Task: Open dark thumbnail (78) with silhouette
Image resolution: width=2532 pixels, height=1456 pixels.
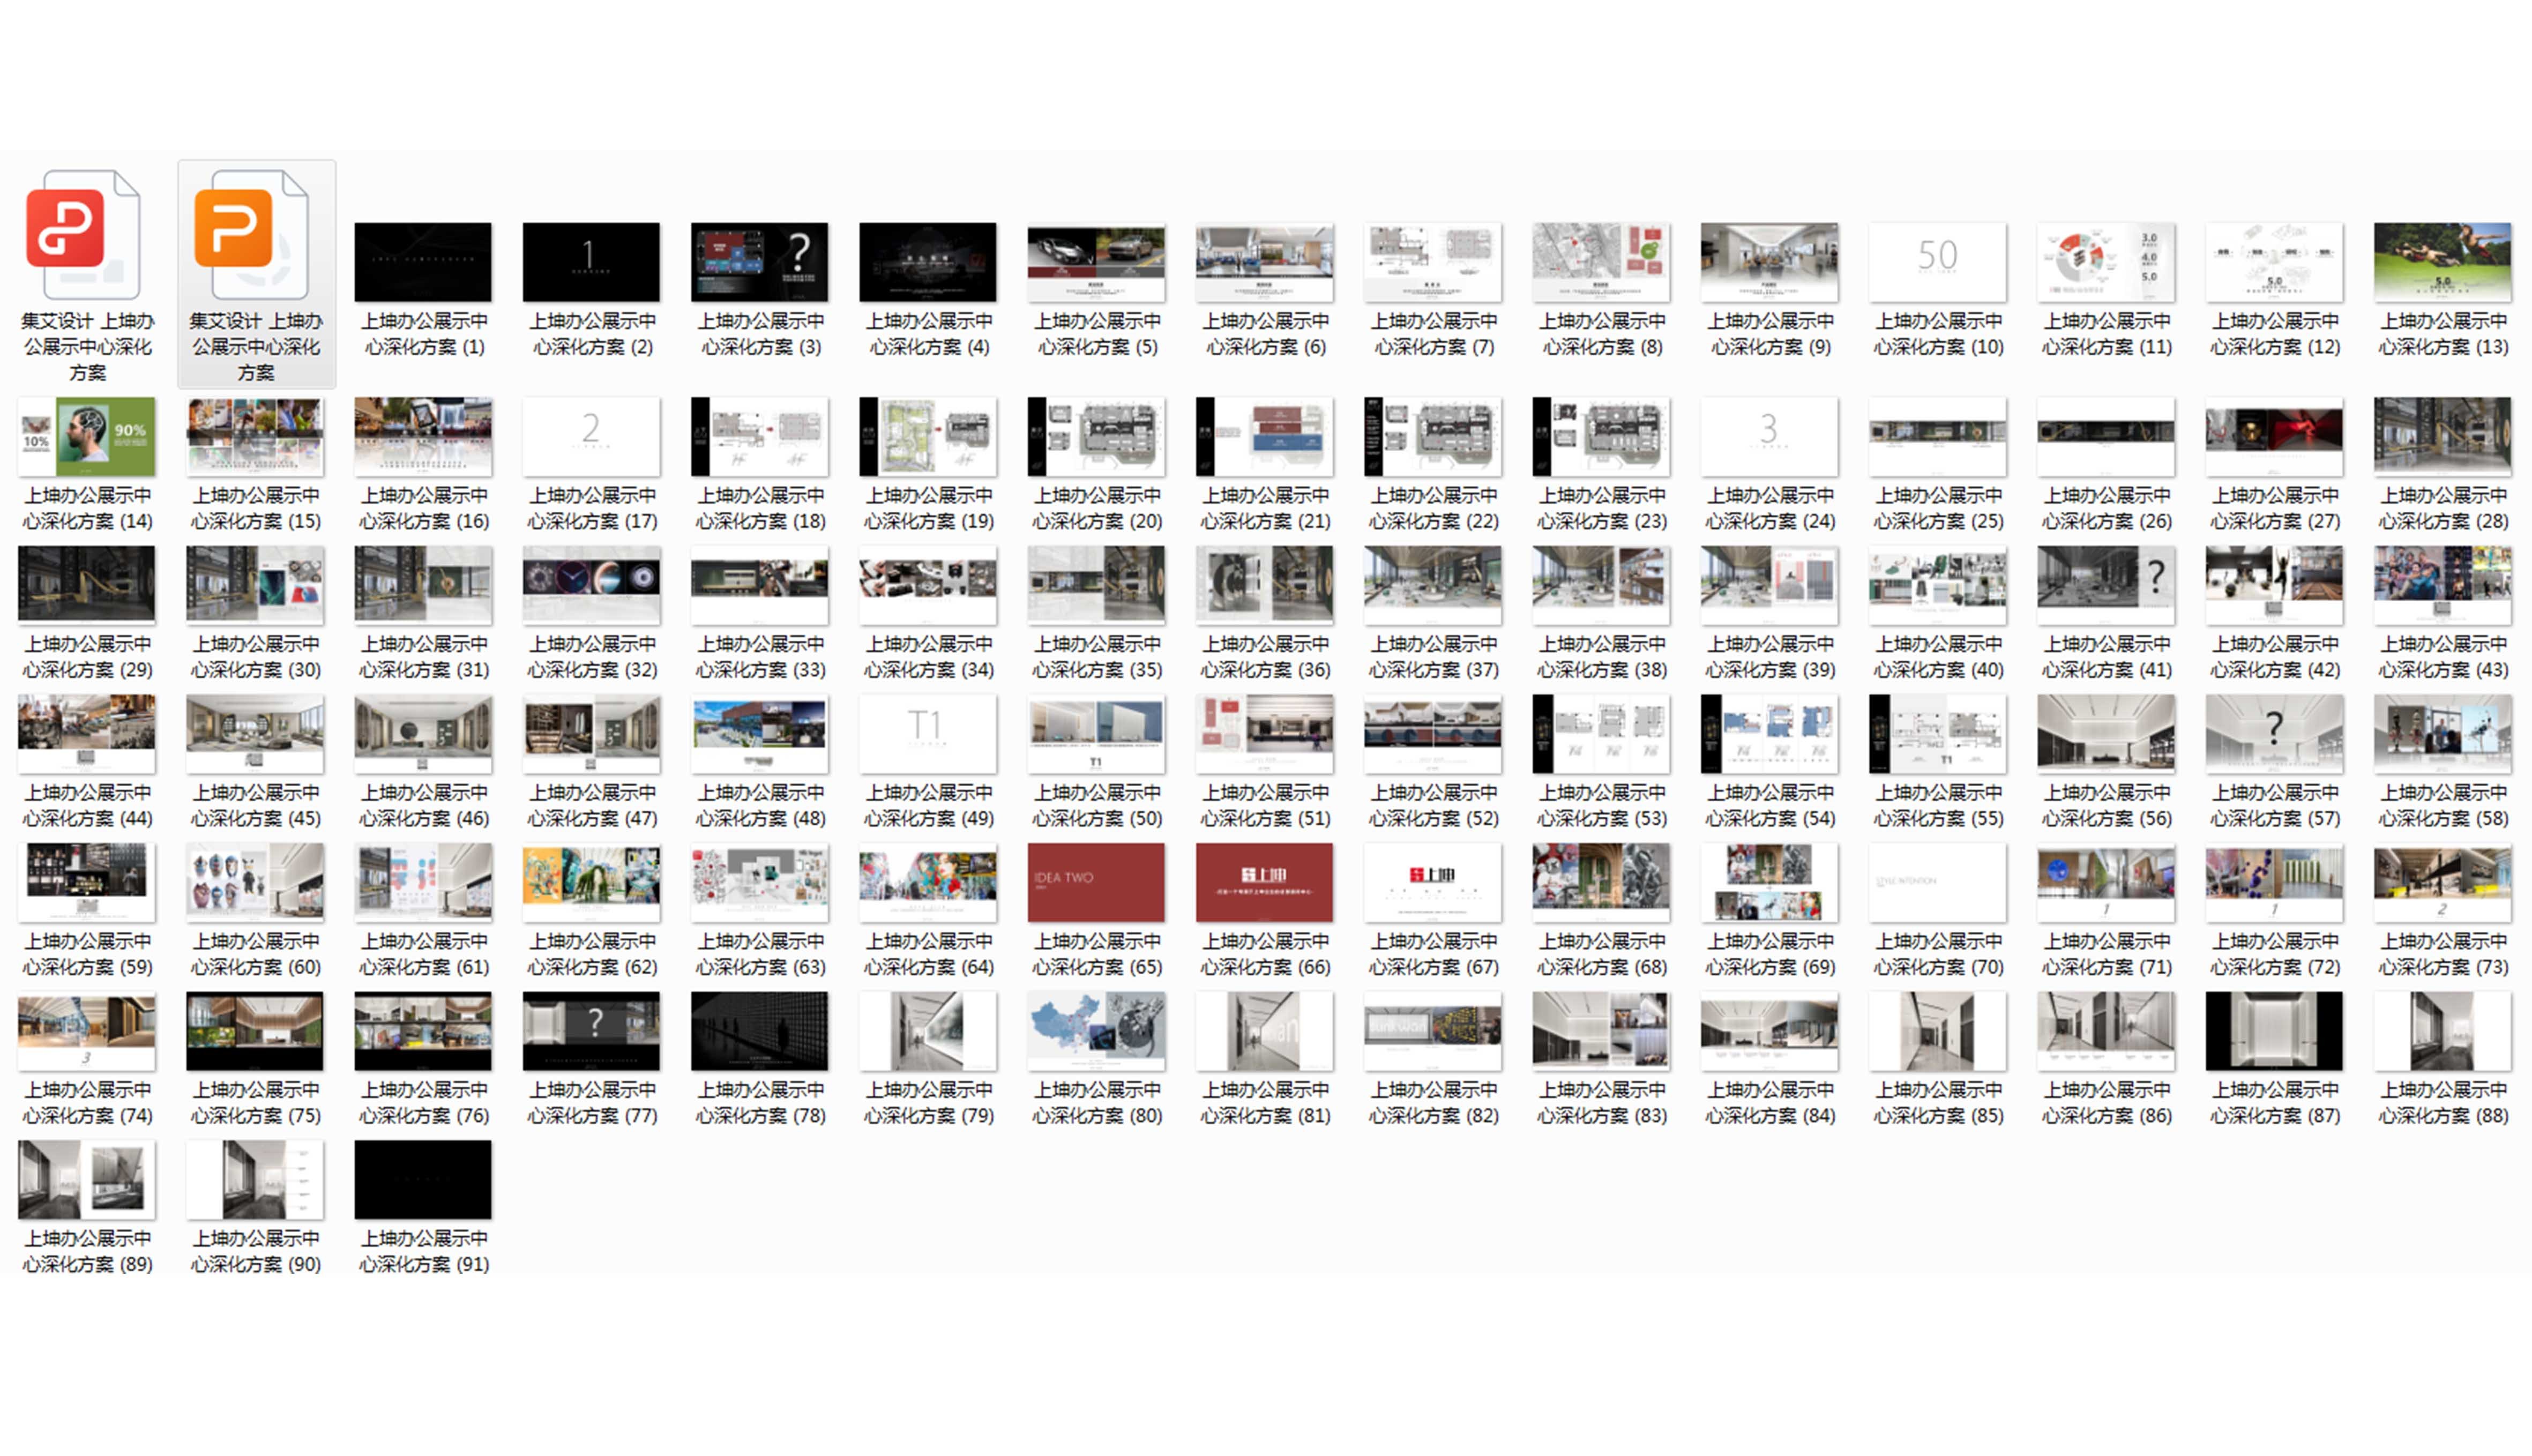Action: coord(759,1030)
